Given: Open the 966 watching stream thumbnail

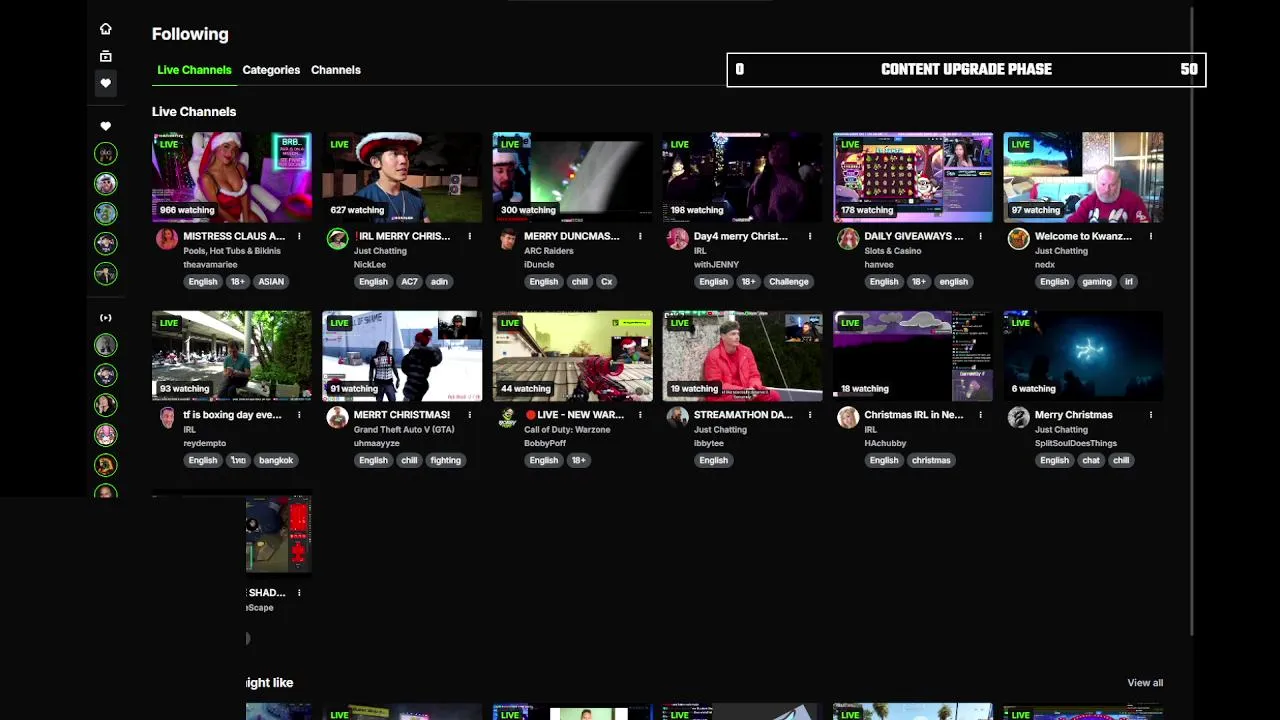Looking at the screenshot, I should [x=232, y=177].
